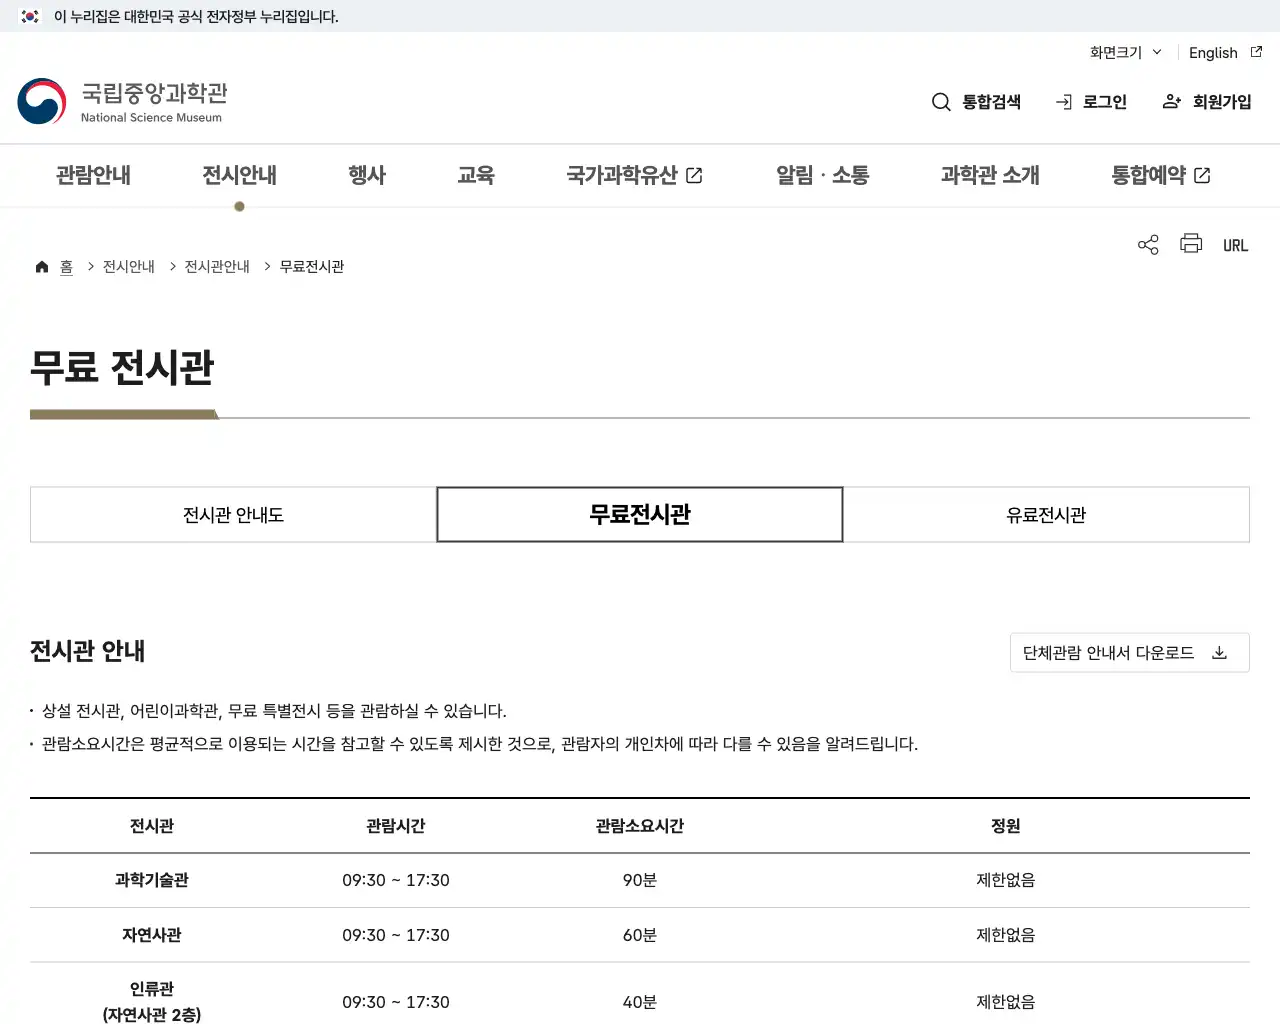The width and height of the screenshot is (1280, 1024).
Task: Open the 전시안내 navigation menu
Action: [239, 175]
